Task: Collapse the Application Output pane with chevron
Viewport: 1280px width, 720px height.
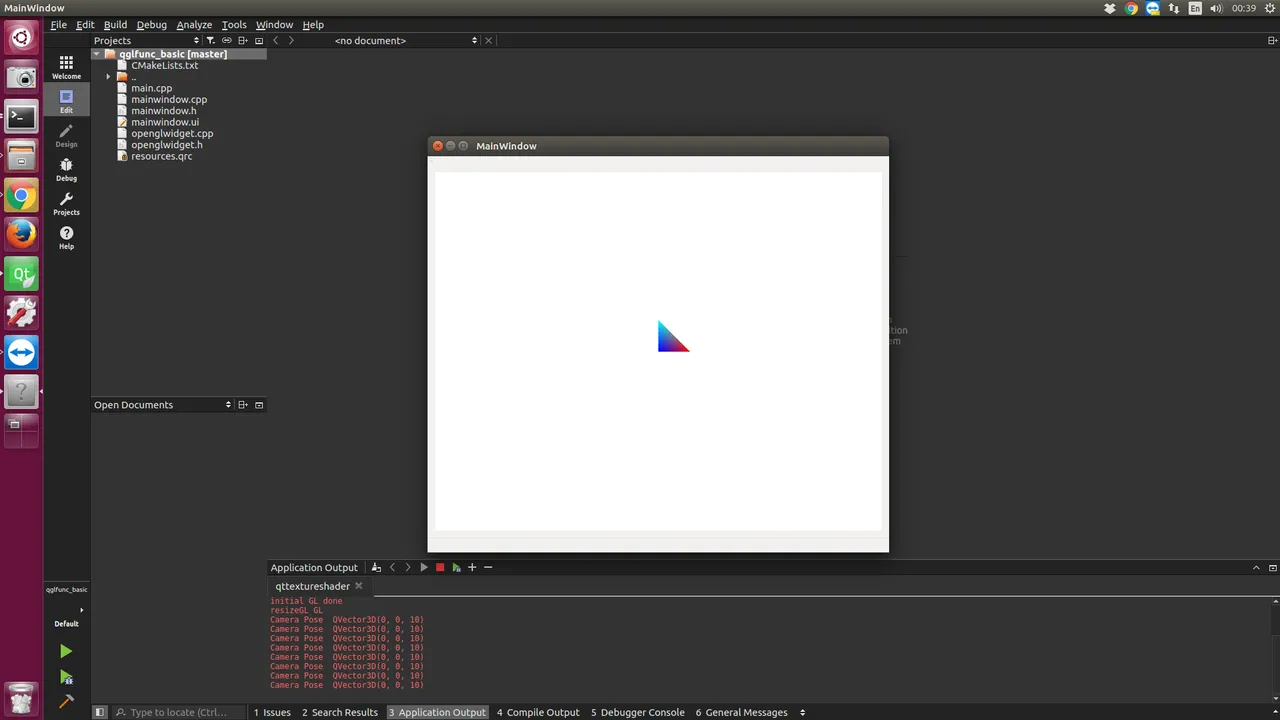Action: click(1257, 567)
